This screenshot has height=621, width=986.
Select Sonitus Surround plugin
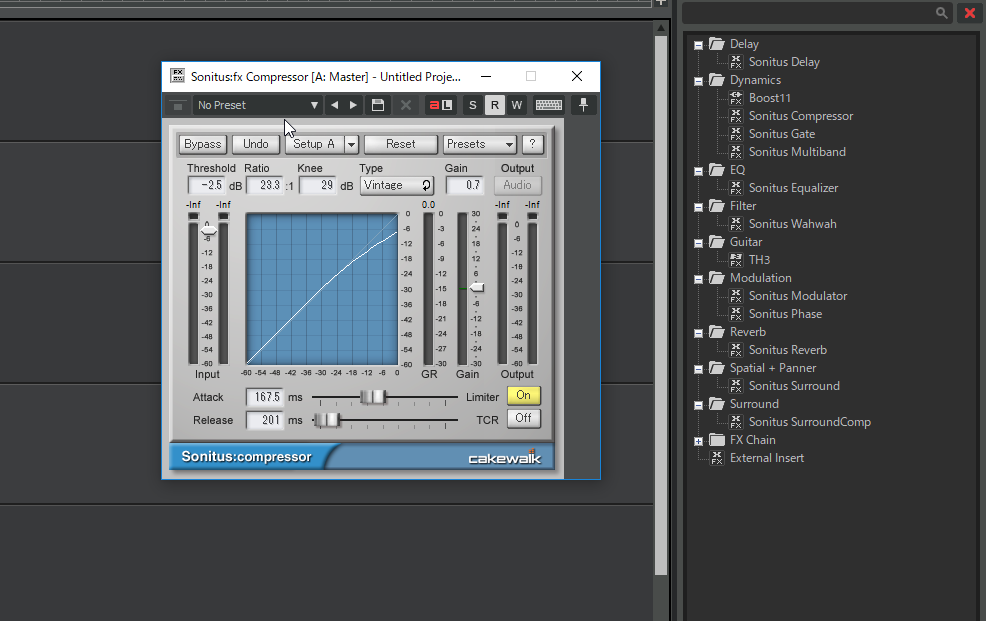[794, 386]
